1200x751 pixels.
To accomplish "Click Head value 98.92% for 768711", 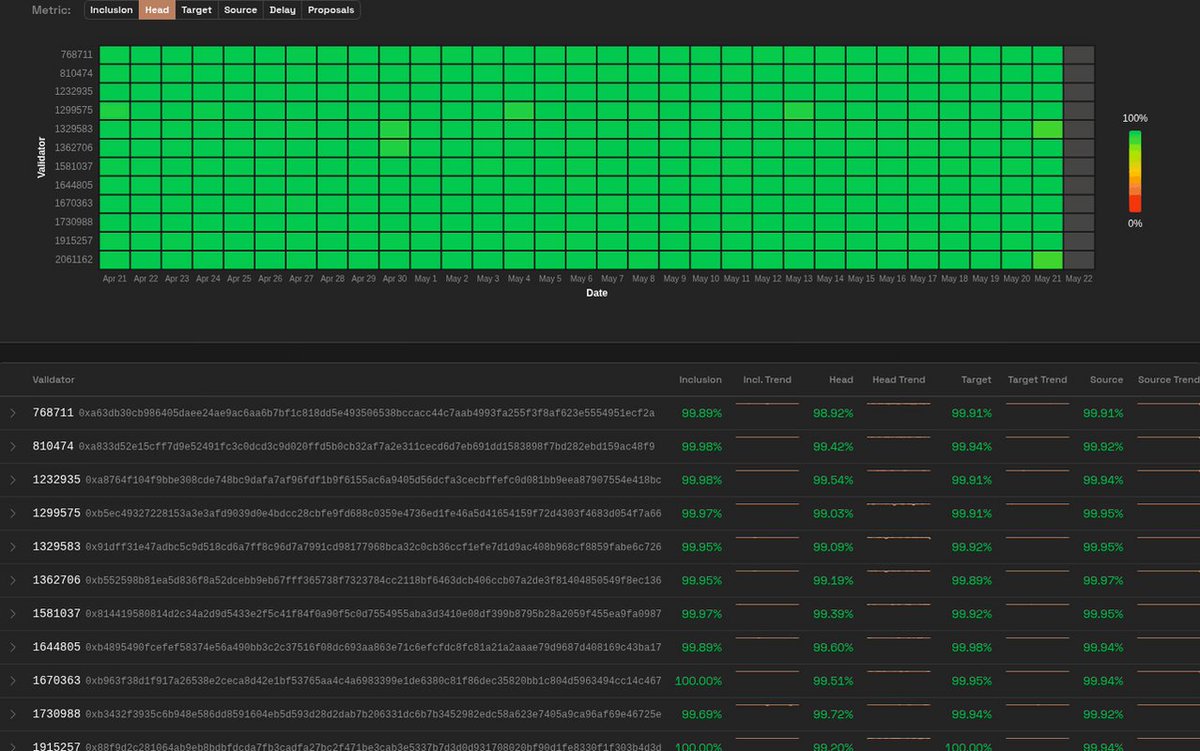I will point(833,413).
